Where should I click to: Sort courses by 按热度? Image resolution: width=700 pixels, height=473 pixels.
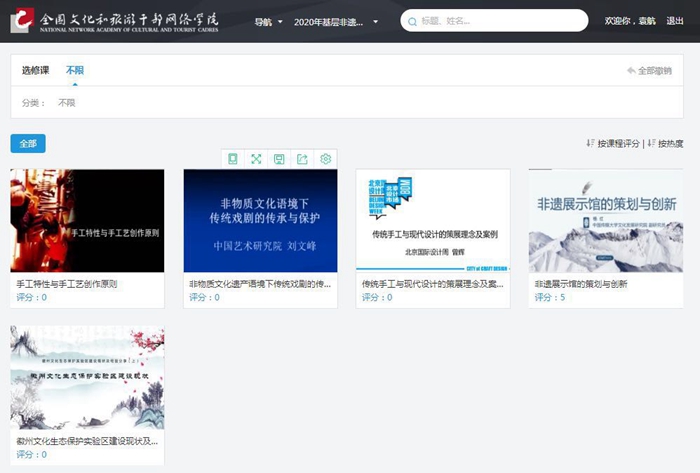click(667, 143)
